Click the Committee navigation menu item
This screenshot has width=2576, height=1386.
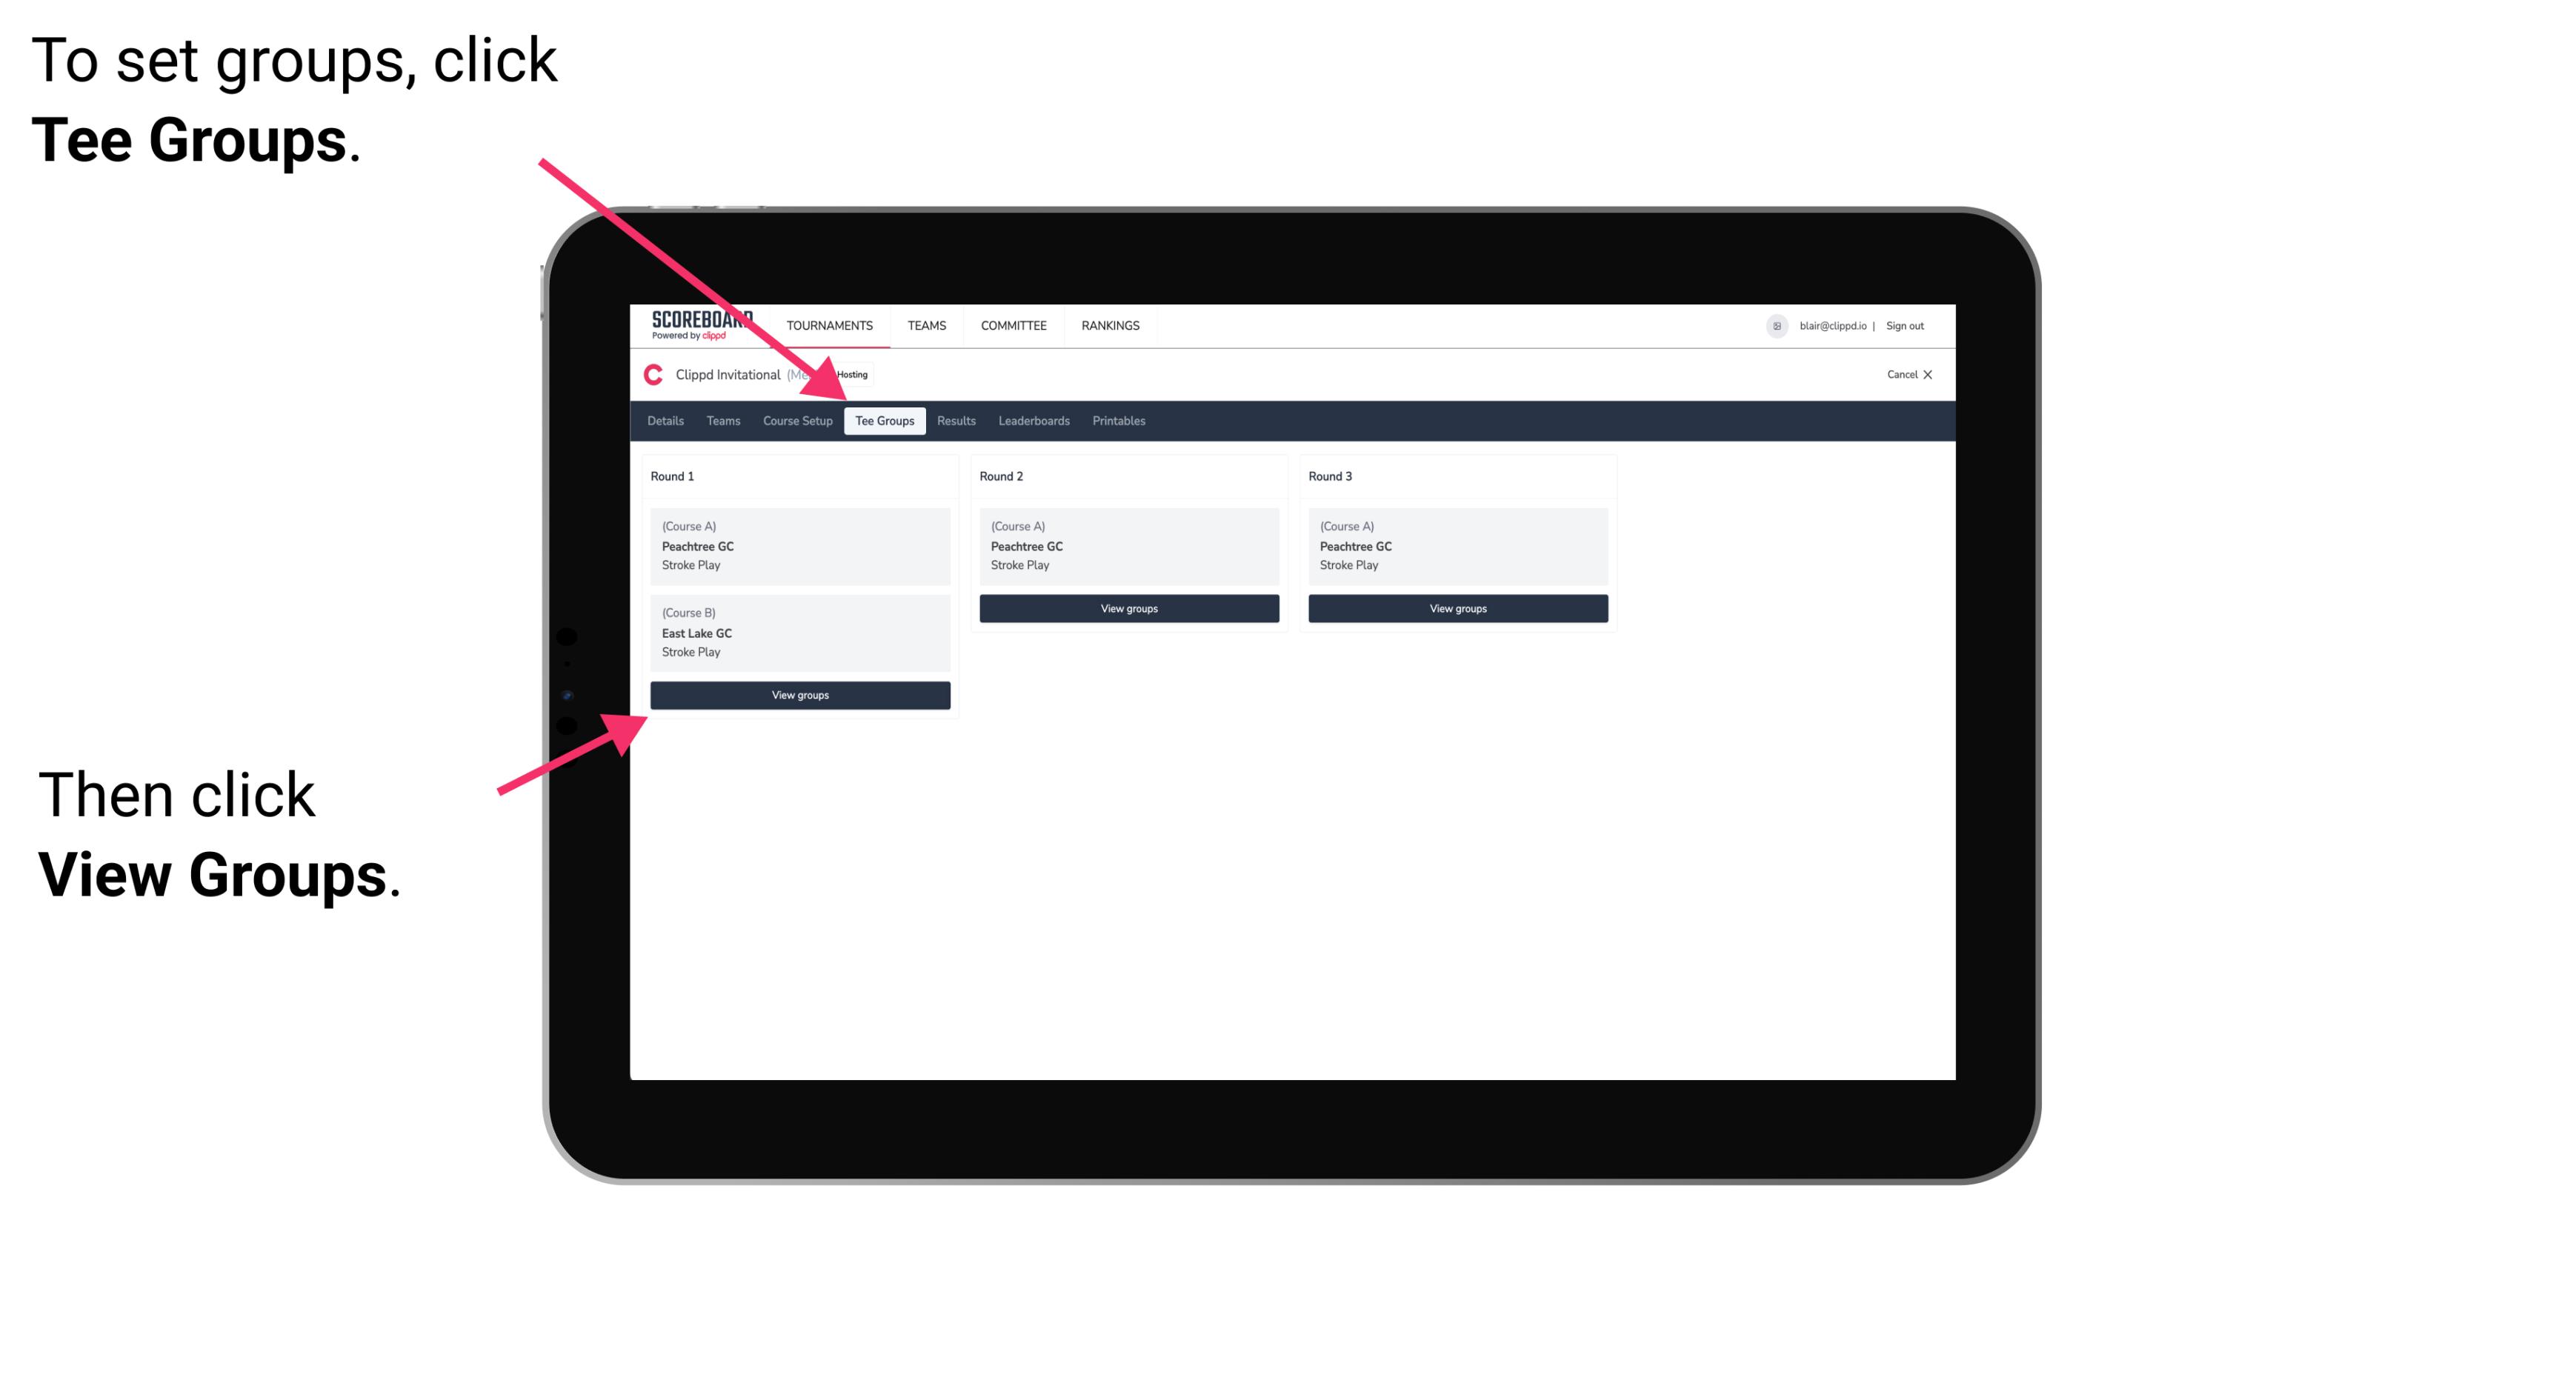pos(1012,326)
